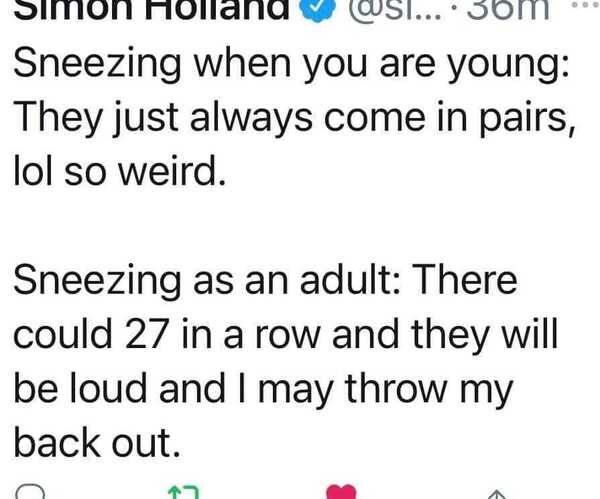The image size is (600, 499).
Task: Click the line "Sneezing when you are young:"
Action: click(x=291, y=69)
